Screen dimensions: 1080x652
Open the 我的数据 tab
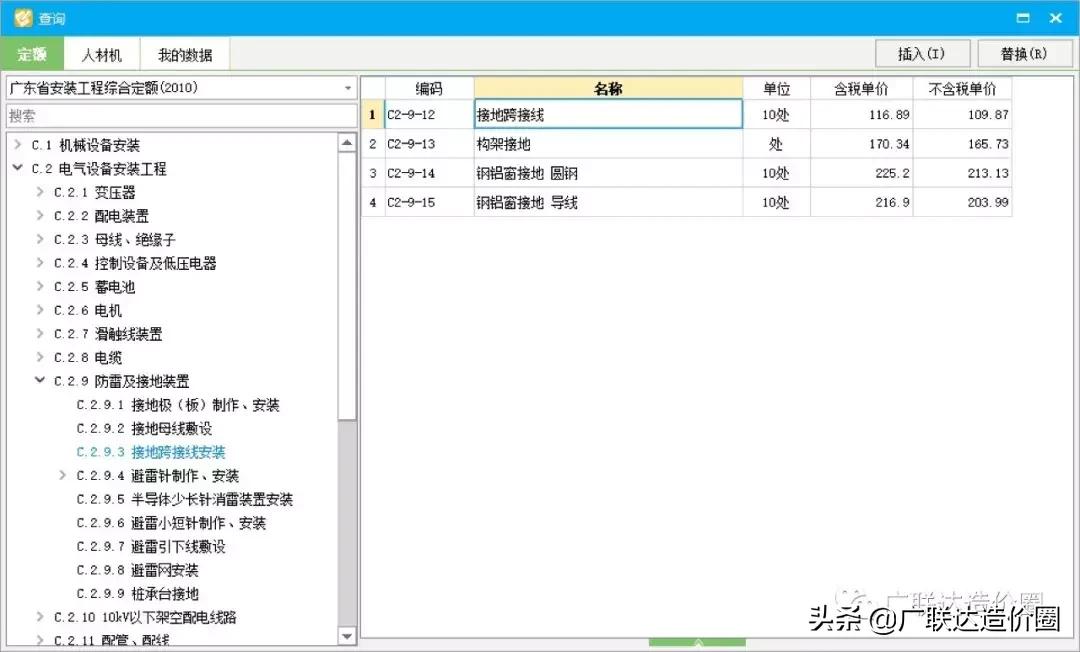(x=185, y=54)
